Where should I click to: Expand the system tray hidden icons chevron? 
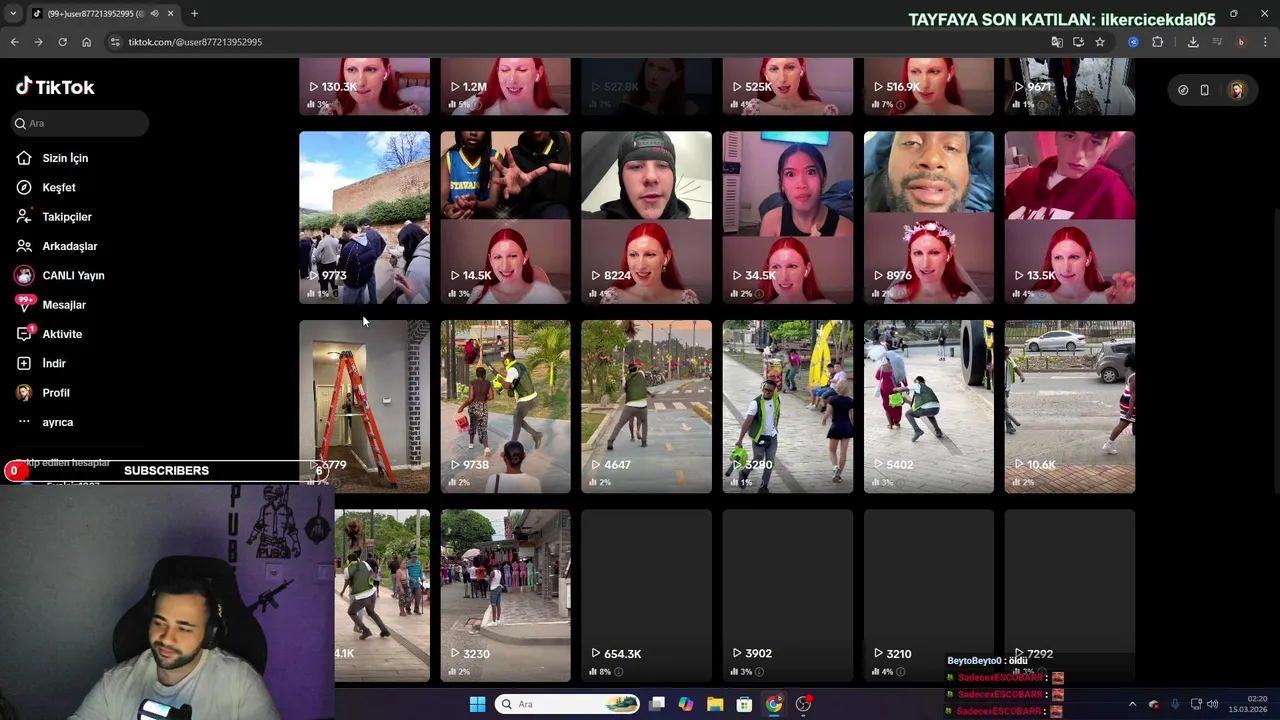click(1132, 704)
